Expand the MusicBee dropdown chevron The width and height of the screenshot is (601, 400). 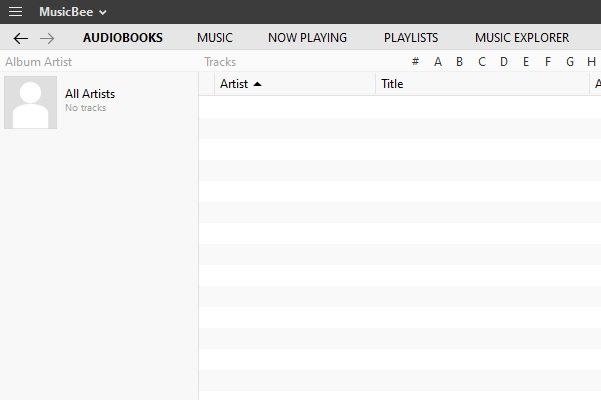[x=102, y=12]
